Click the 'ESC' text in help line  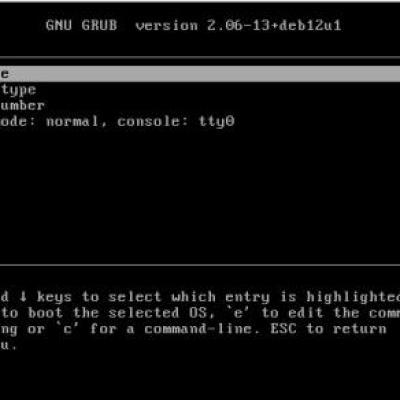(x=283, y=329)
